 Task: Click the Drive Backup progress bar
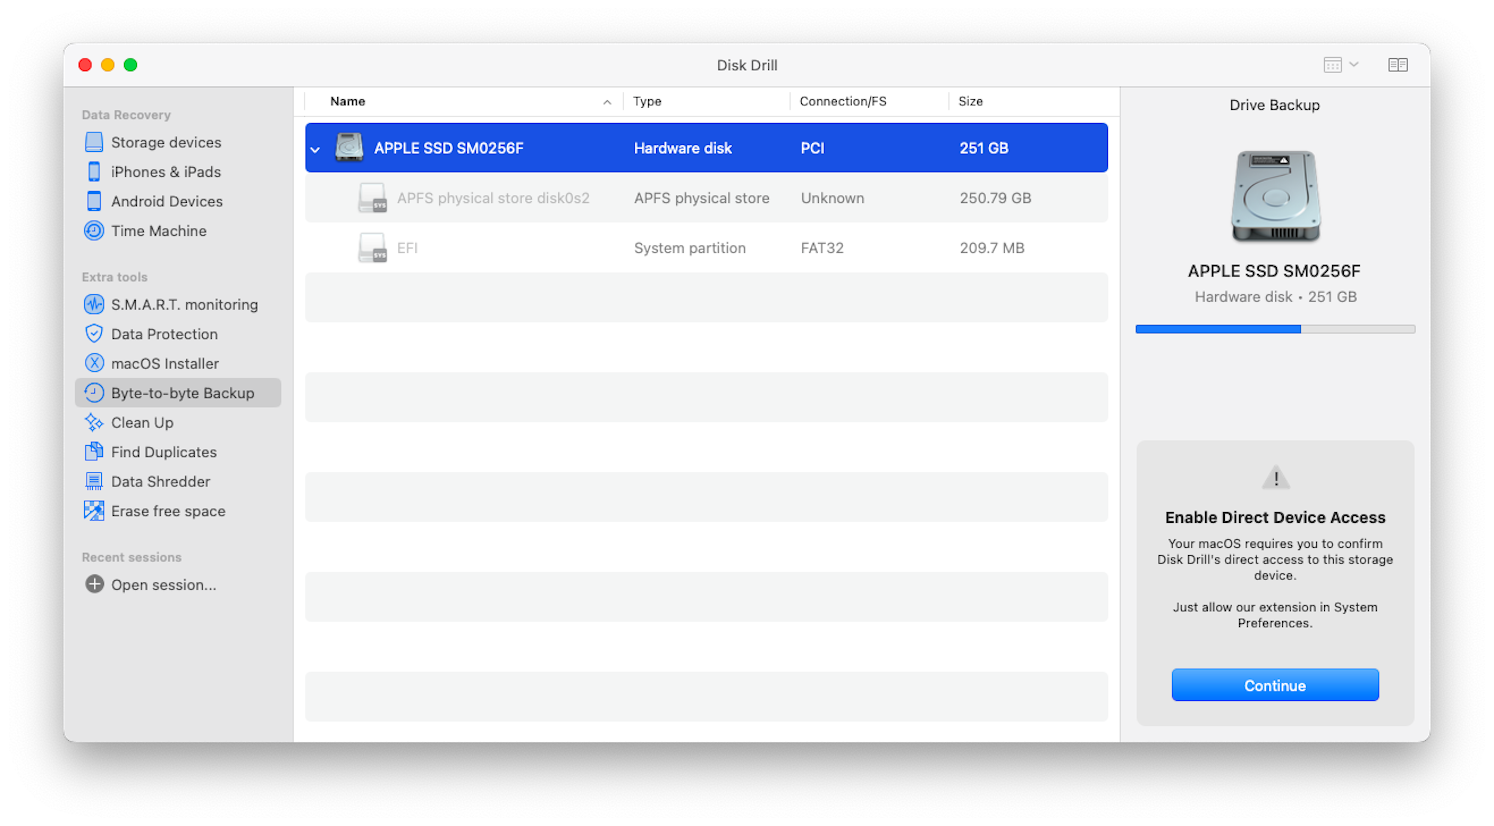click(1274, 328)
